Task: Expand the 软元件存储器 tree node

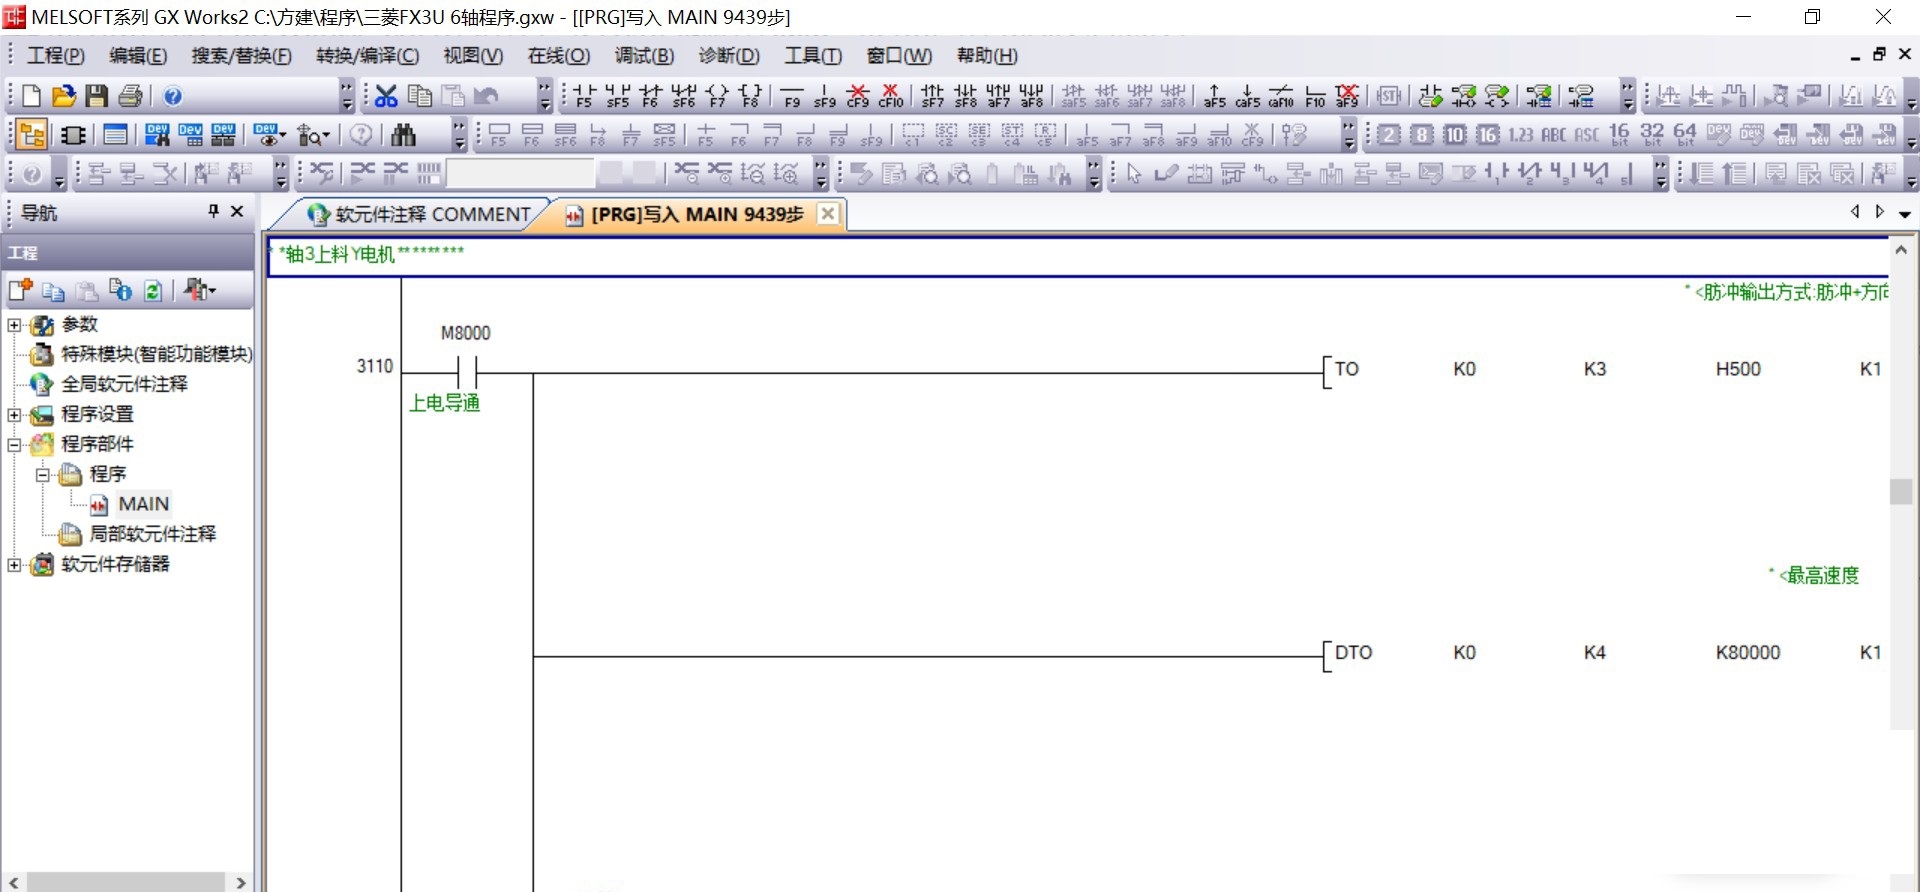Action: 14,565
